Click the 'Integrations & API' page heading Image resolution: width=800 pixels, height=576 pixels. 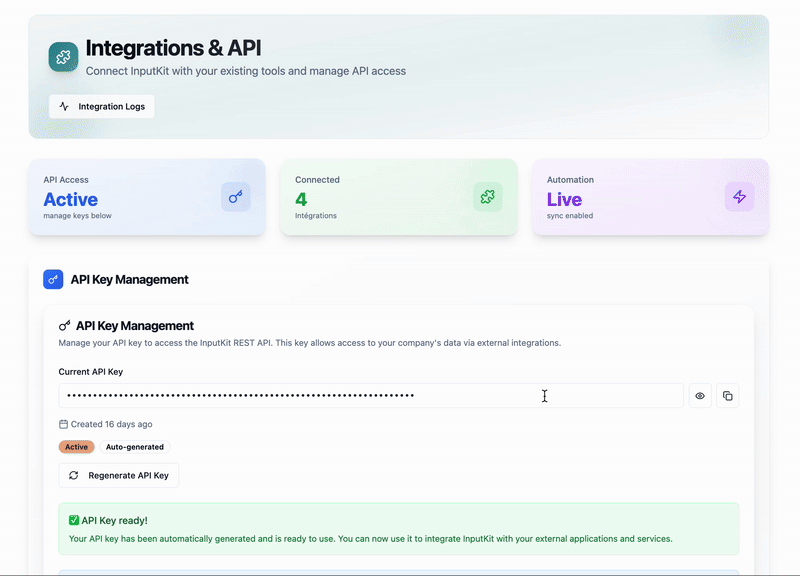[x=173, y=48]
